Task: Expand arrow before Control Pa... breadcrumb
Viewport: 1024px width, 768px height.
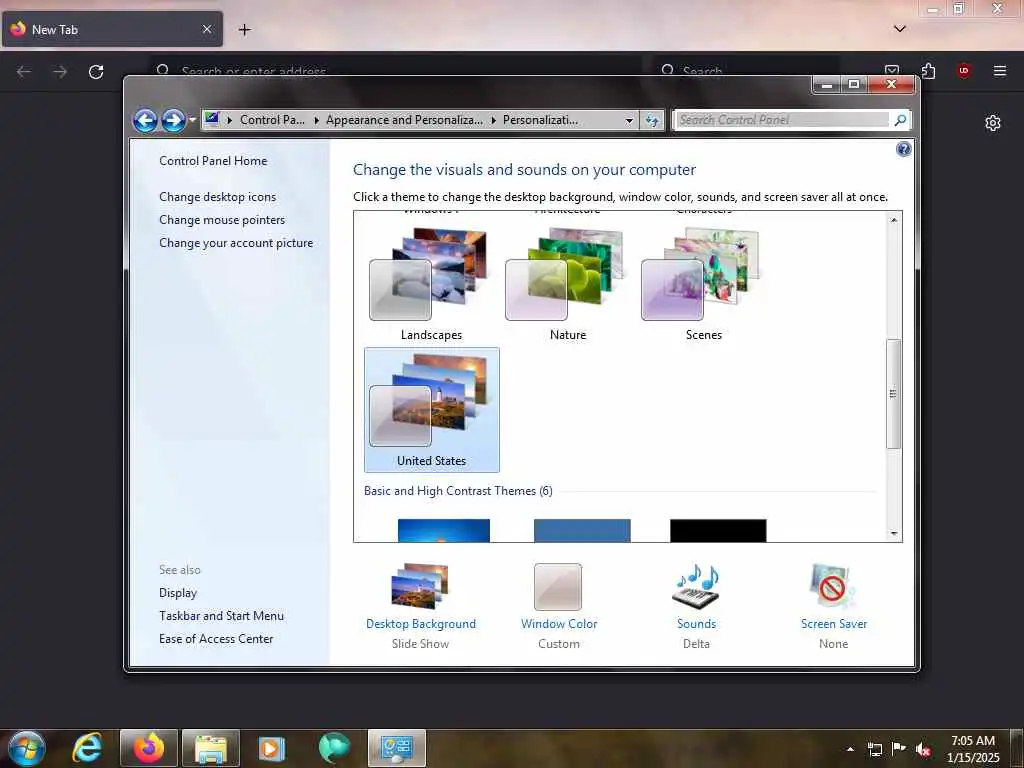Action: click(x=230, y=120)
